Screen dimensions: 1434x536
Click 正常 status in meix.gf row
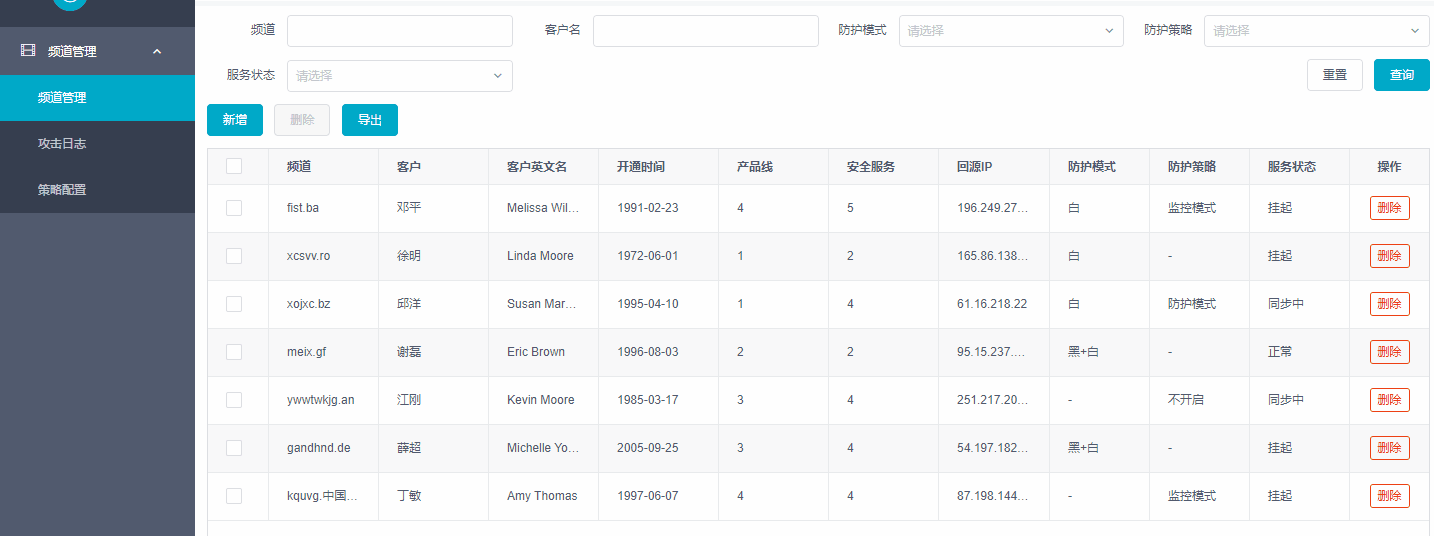tap(1280, 352)
